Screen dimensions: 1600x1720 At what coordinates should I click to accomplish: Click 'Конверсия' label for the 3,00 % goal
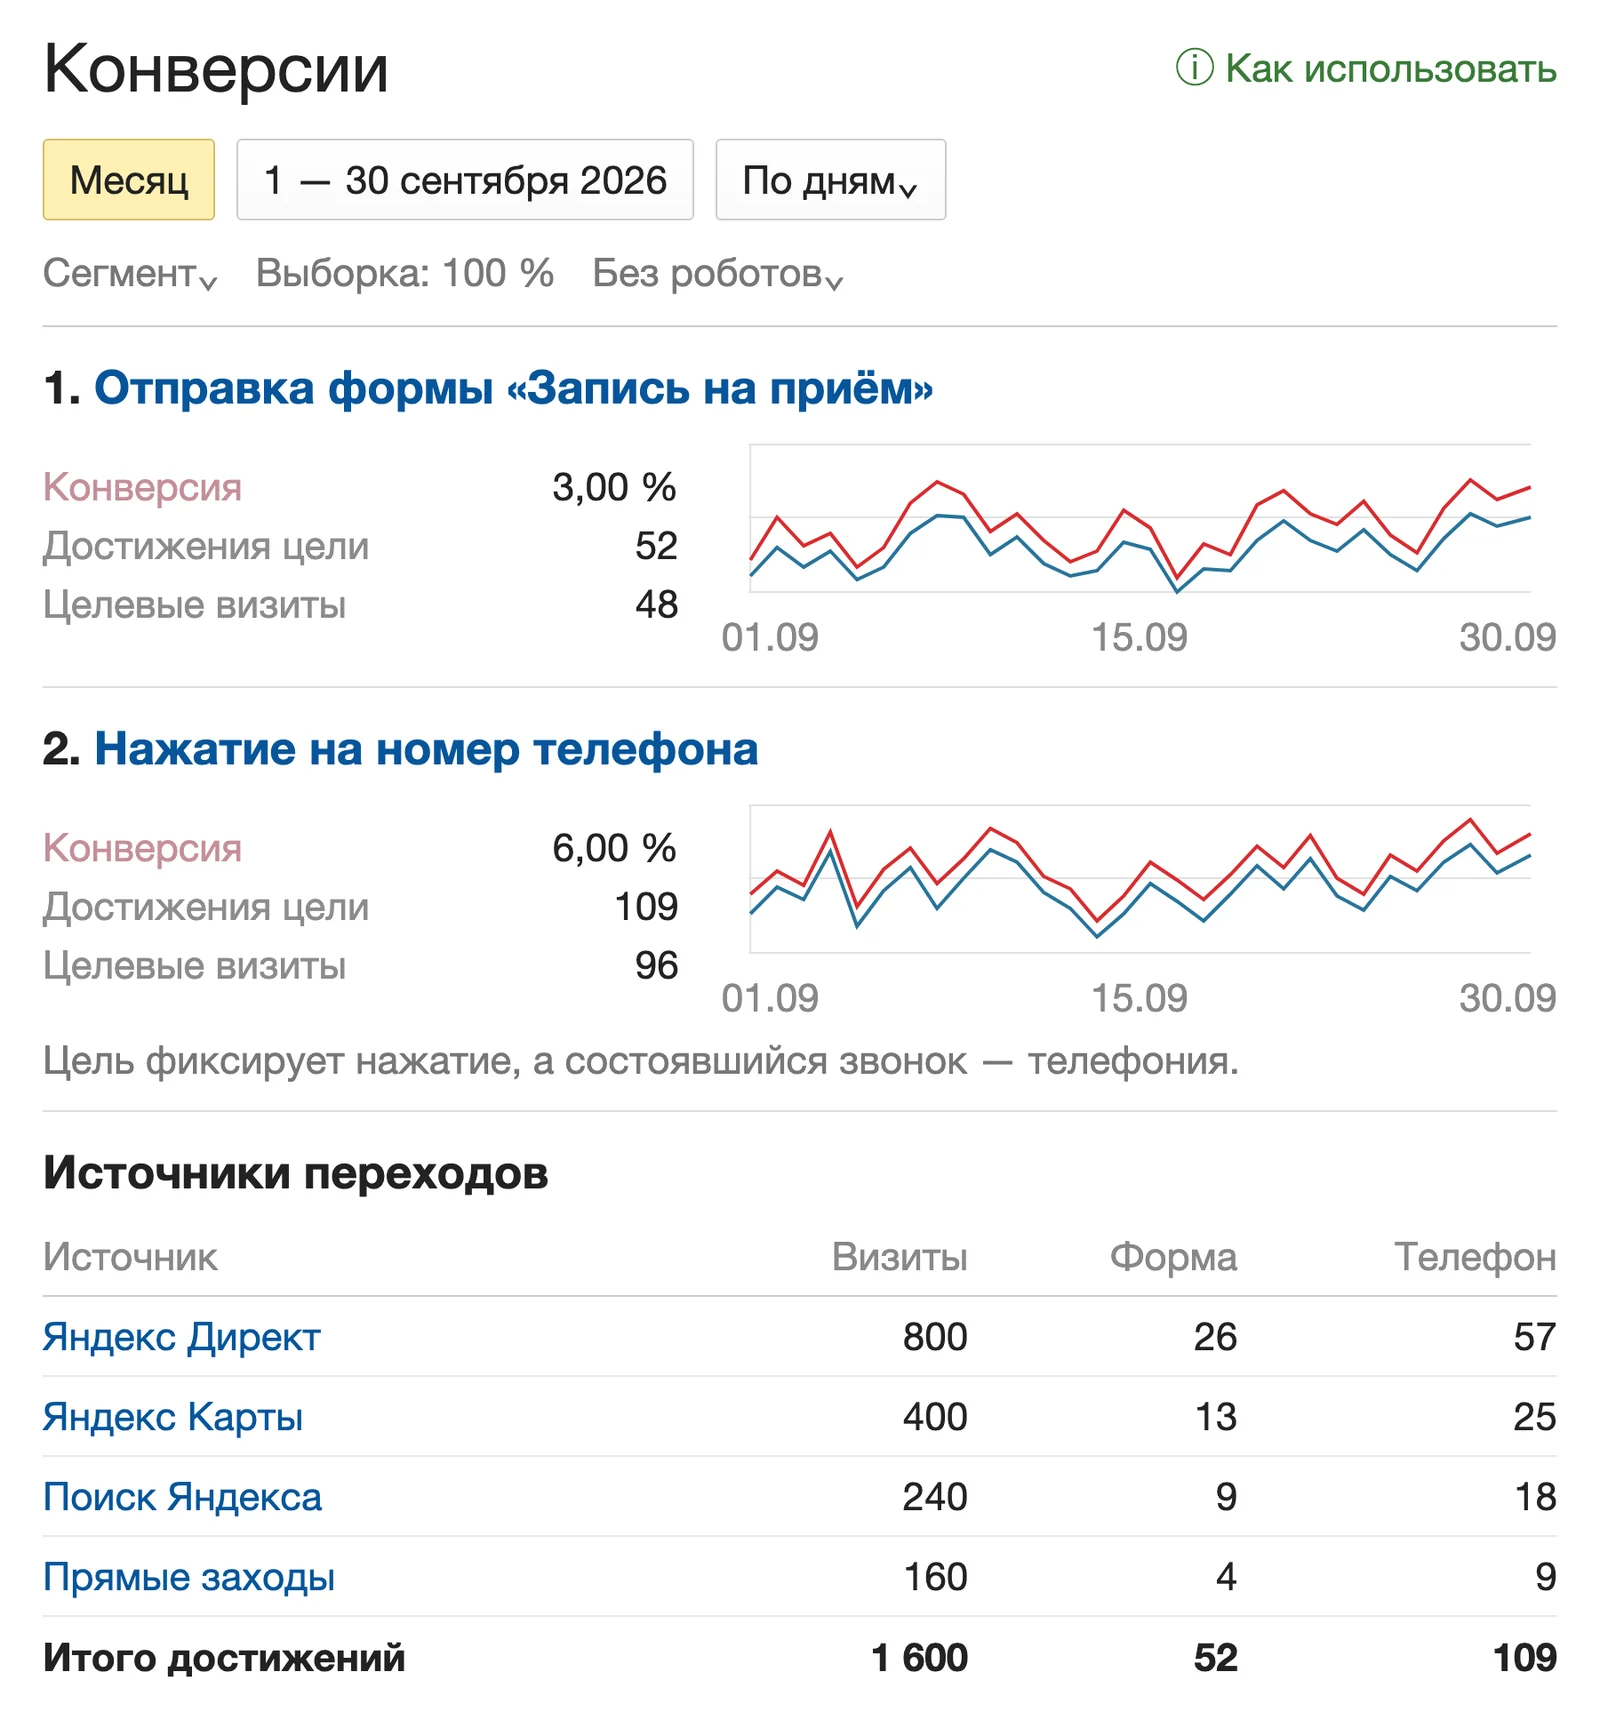click(143, 487)
